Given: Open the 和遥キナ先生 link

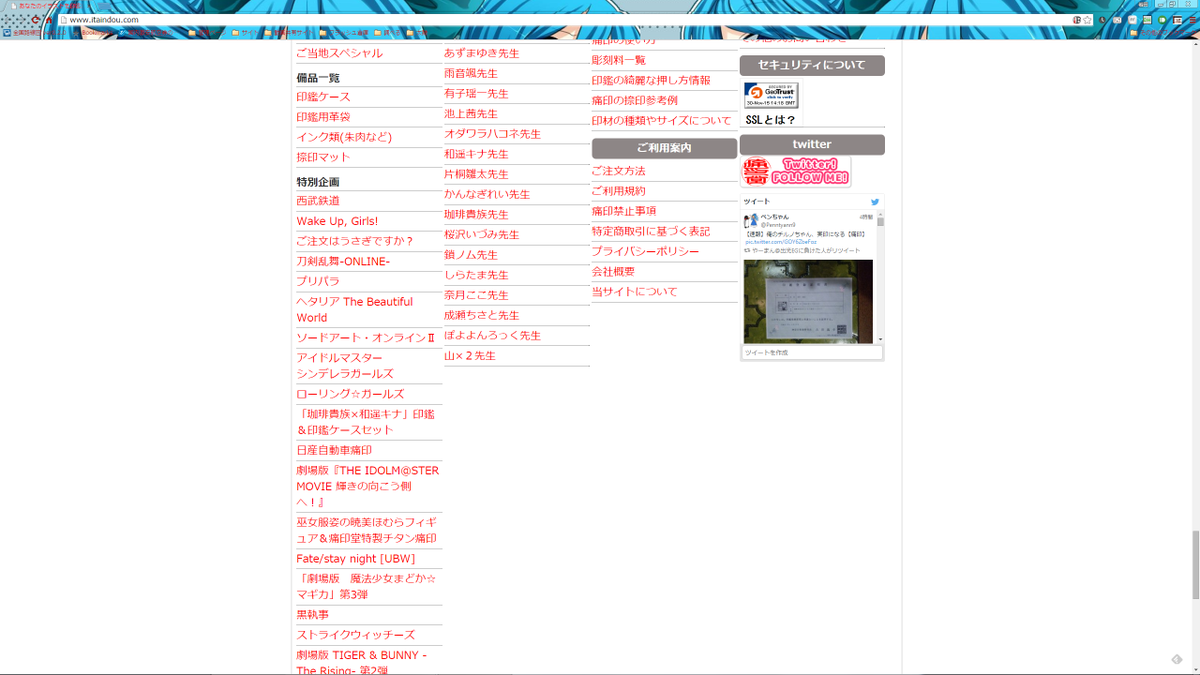Looking at the screenshot, I should [476, 154].
